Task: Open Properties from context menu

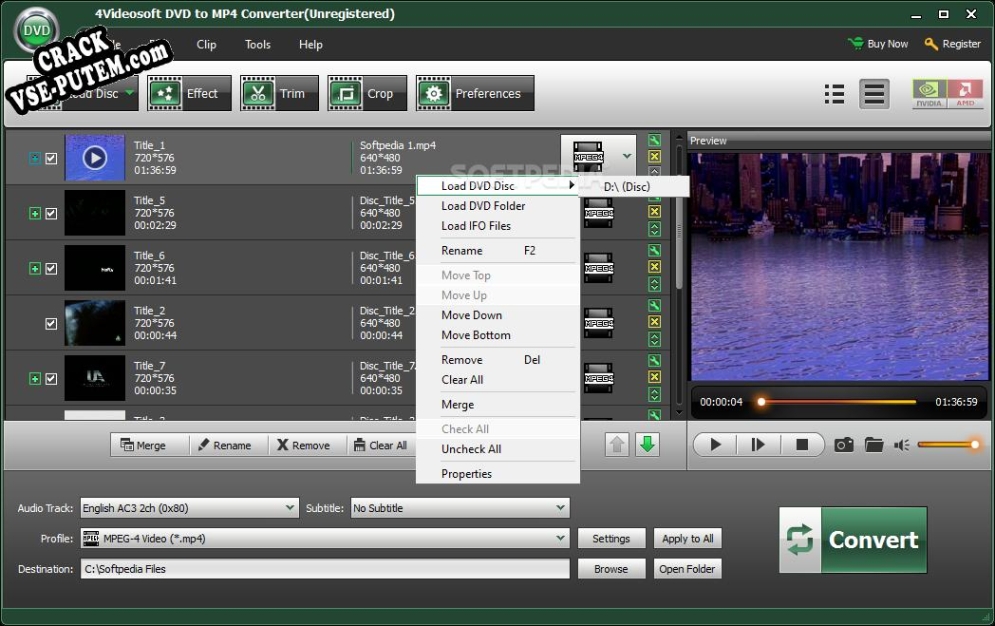Action: point(498,474)
